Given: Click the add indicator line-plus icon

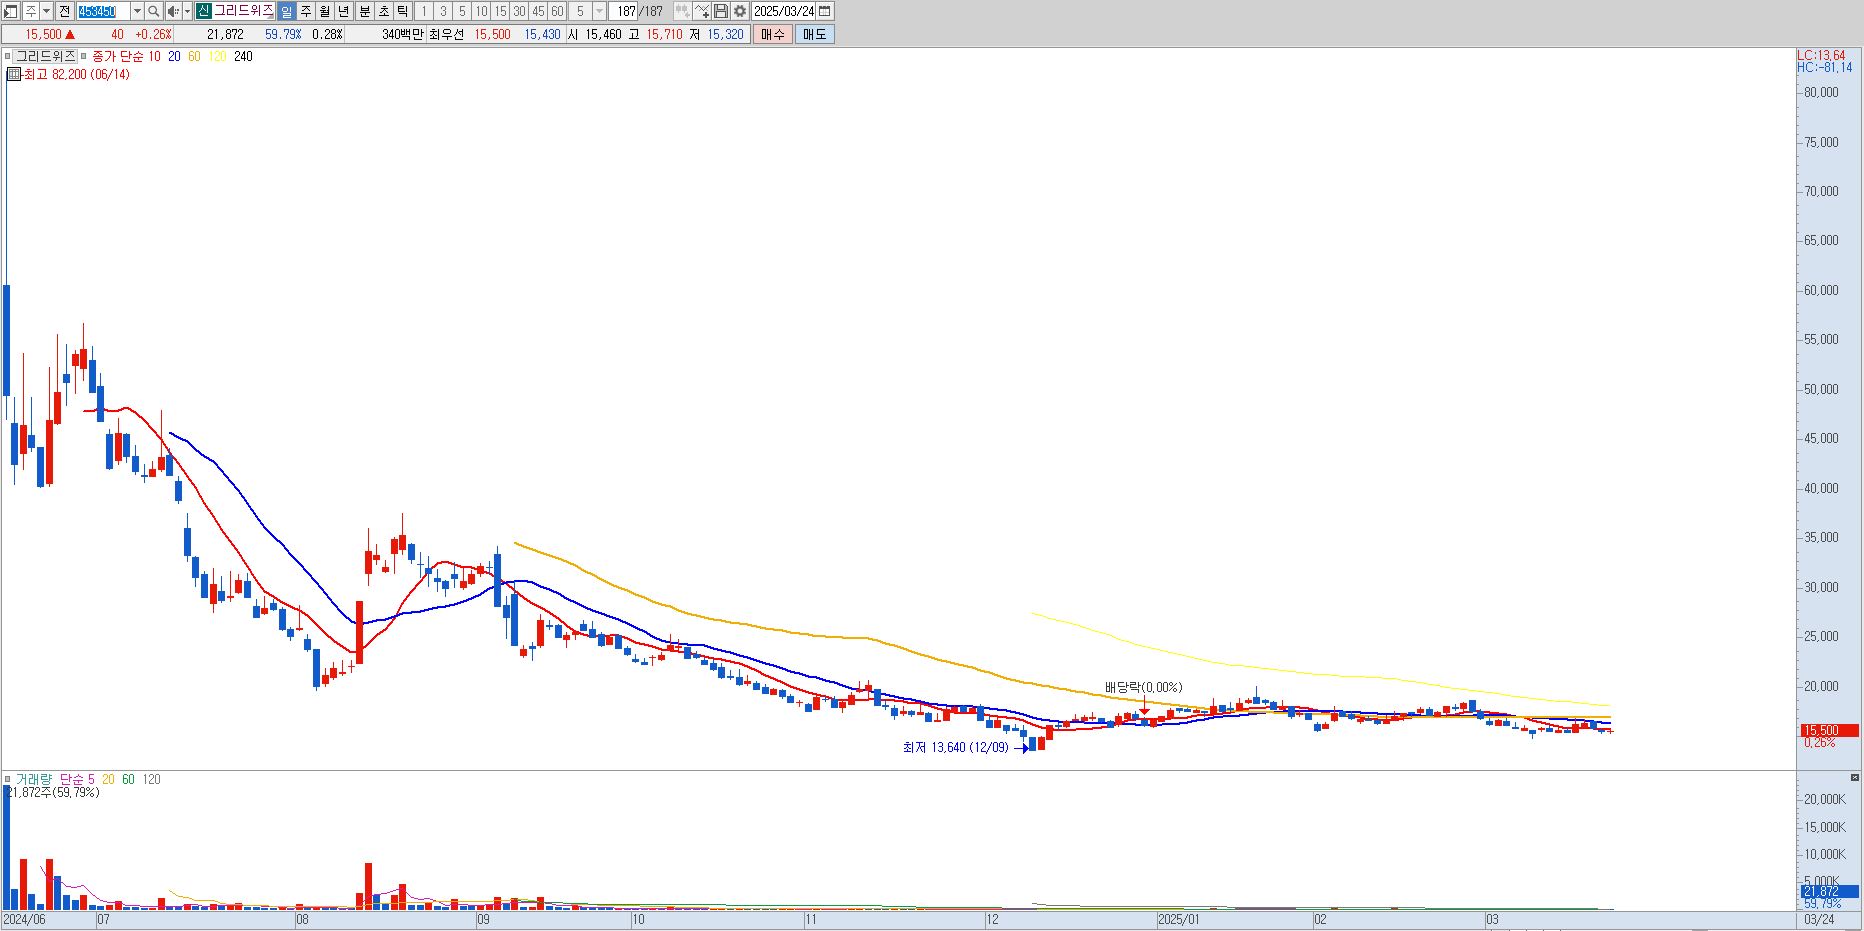Looking at the screenshot, I should [701, 11].
